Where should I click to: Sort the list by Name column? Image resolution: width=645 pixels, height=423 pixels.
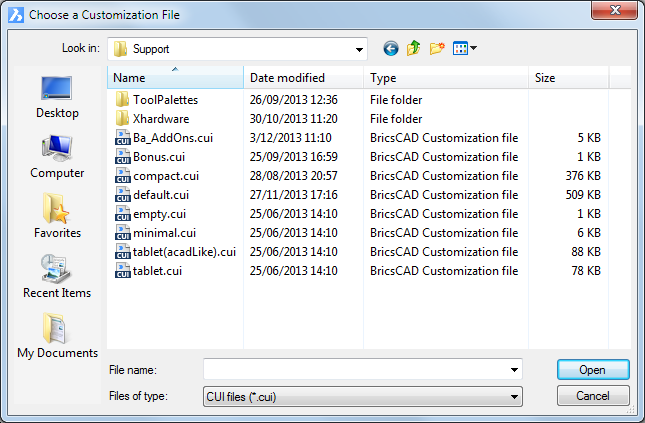coord(176,77)
